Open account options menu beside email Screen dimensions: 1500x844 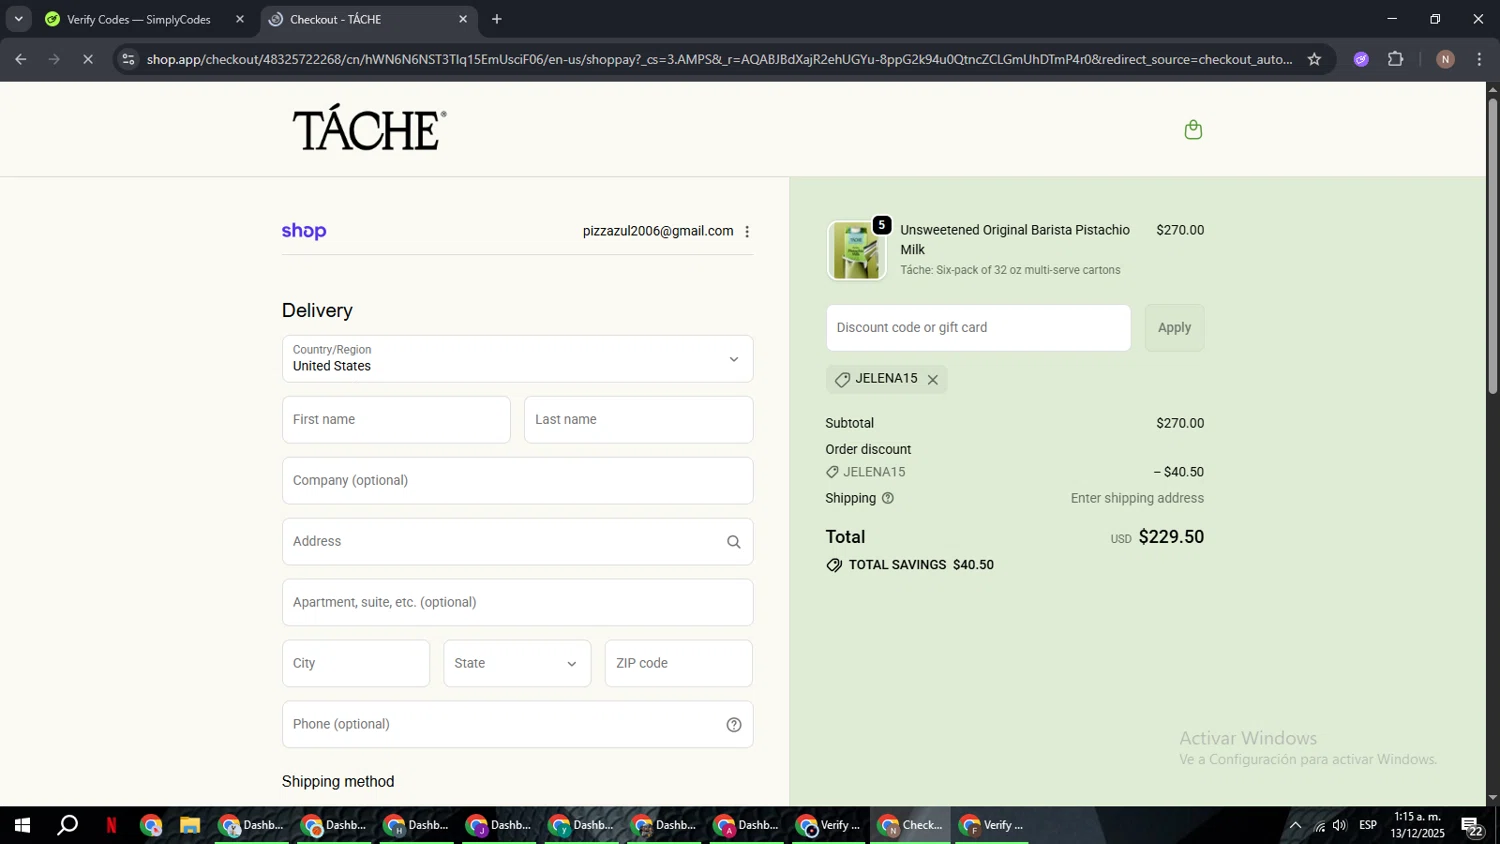point(747,232)
